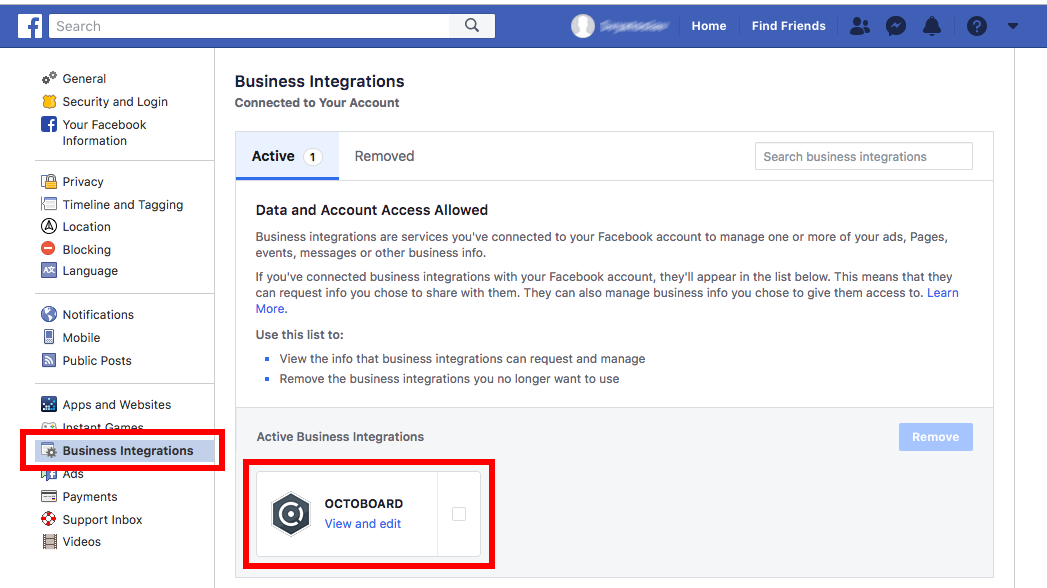
Task: Click the Business Integrations gear icon
Action: point(49,451)
